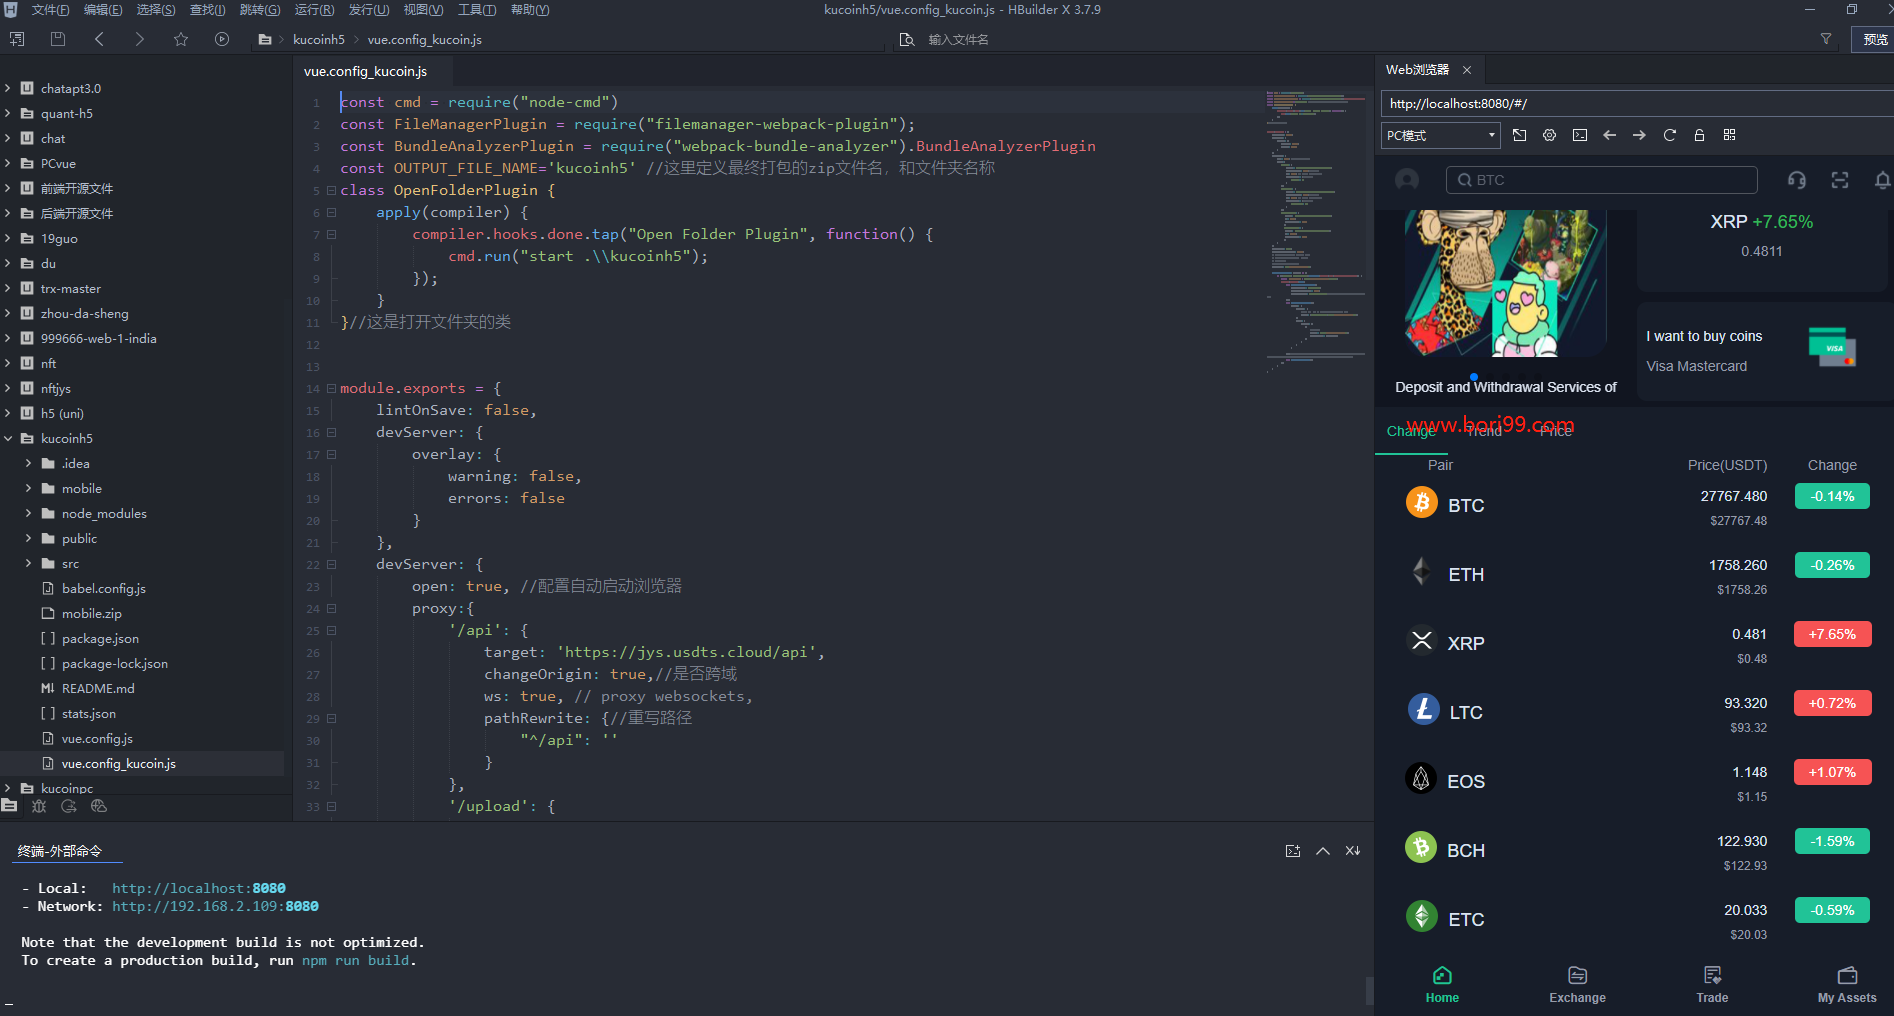Click the BTC search field in the app
1894x1016 pixels.
coord(1601,180)
